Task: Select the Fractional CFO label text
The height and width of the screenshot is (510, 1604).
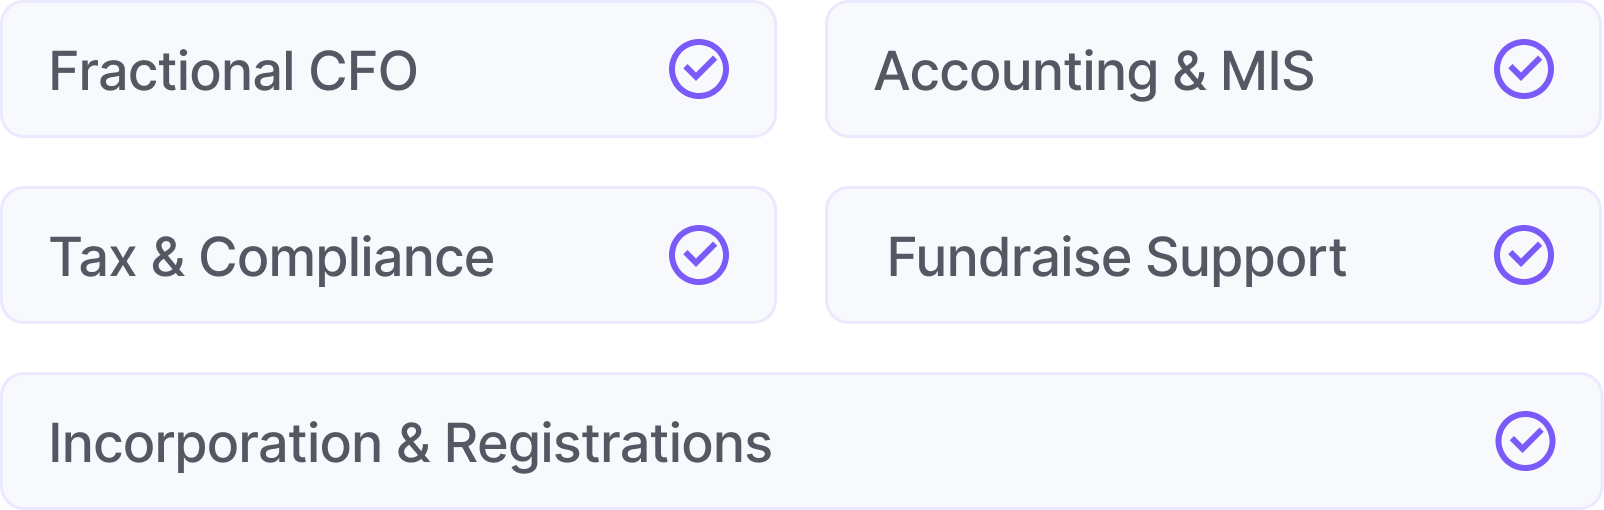Action: 233,71
